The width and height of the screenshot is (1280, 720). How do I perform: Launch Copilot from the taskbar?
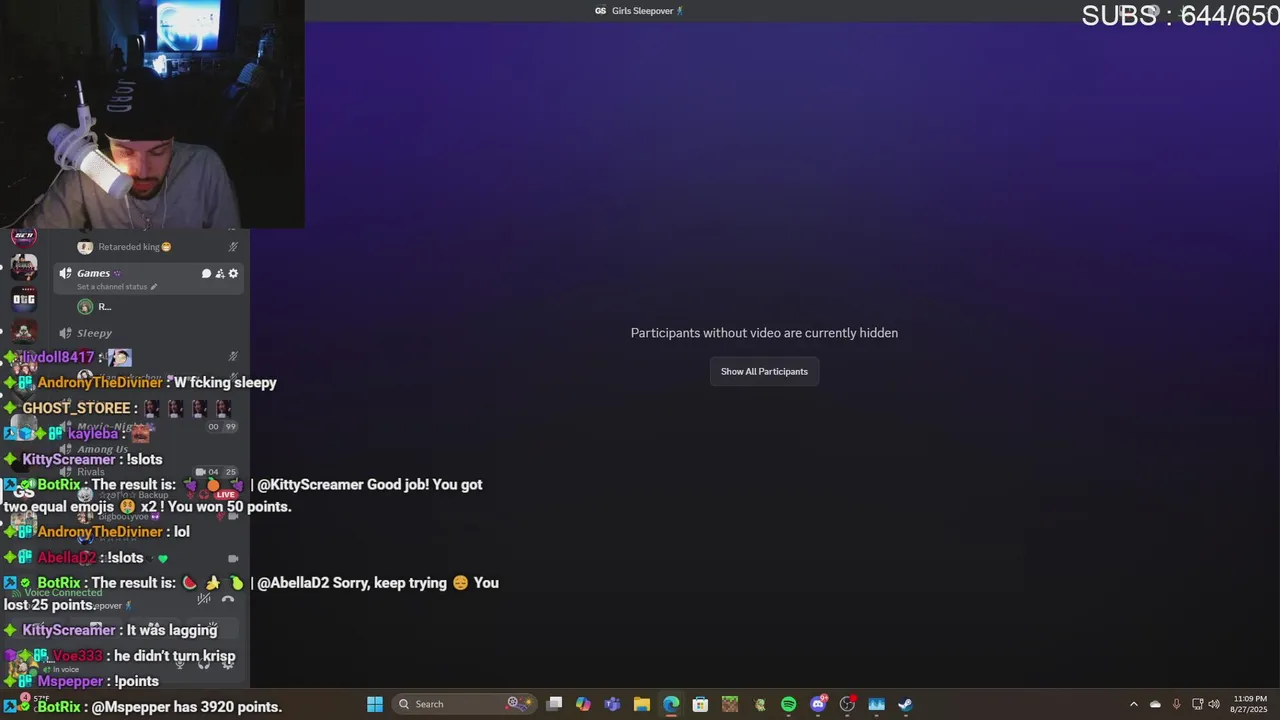point(583,704)
